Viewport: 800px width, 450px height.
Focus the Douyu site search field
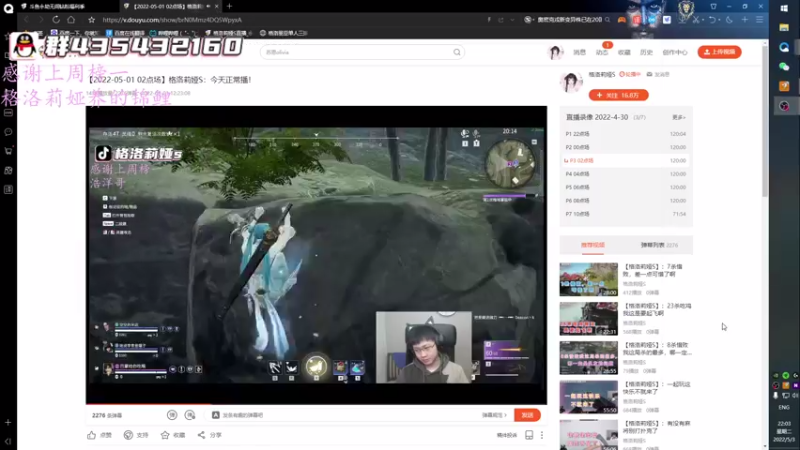click(x=357, y=52)
